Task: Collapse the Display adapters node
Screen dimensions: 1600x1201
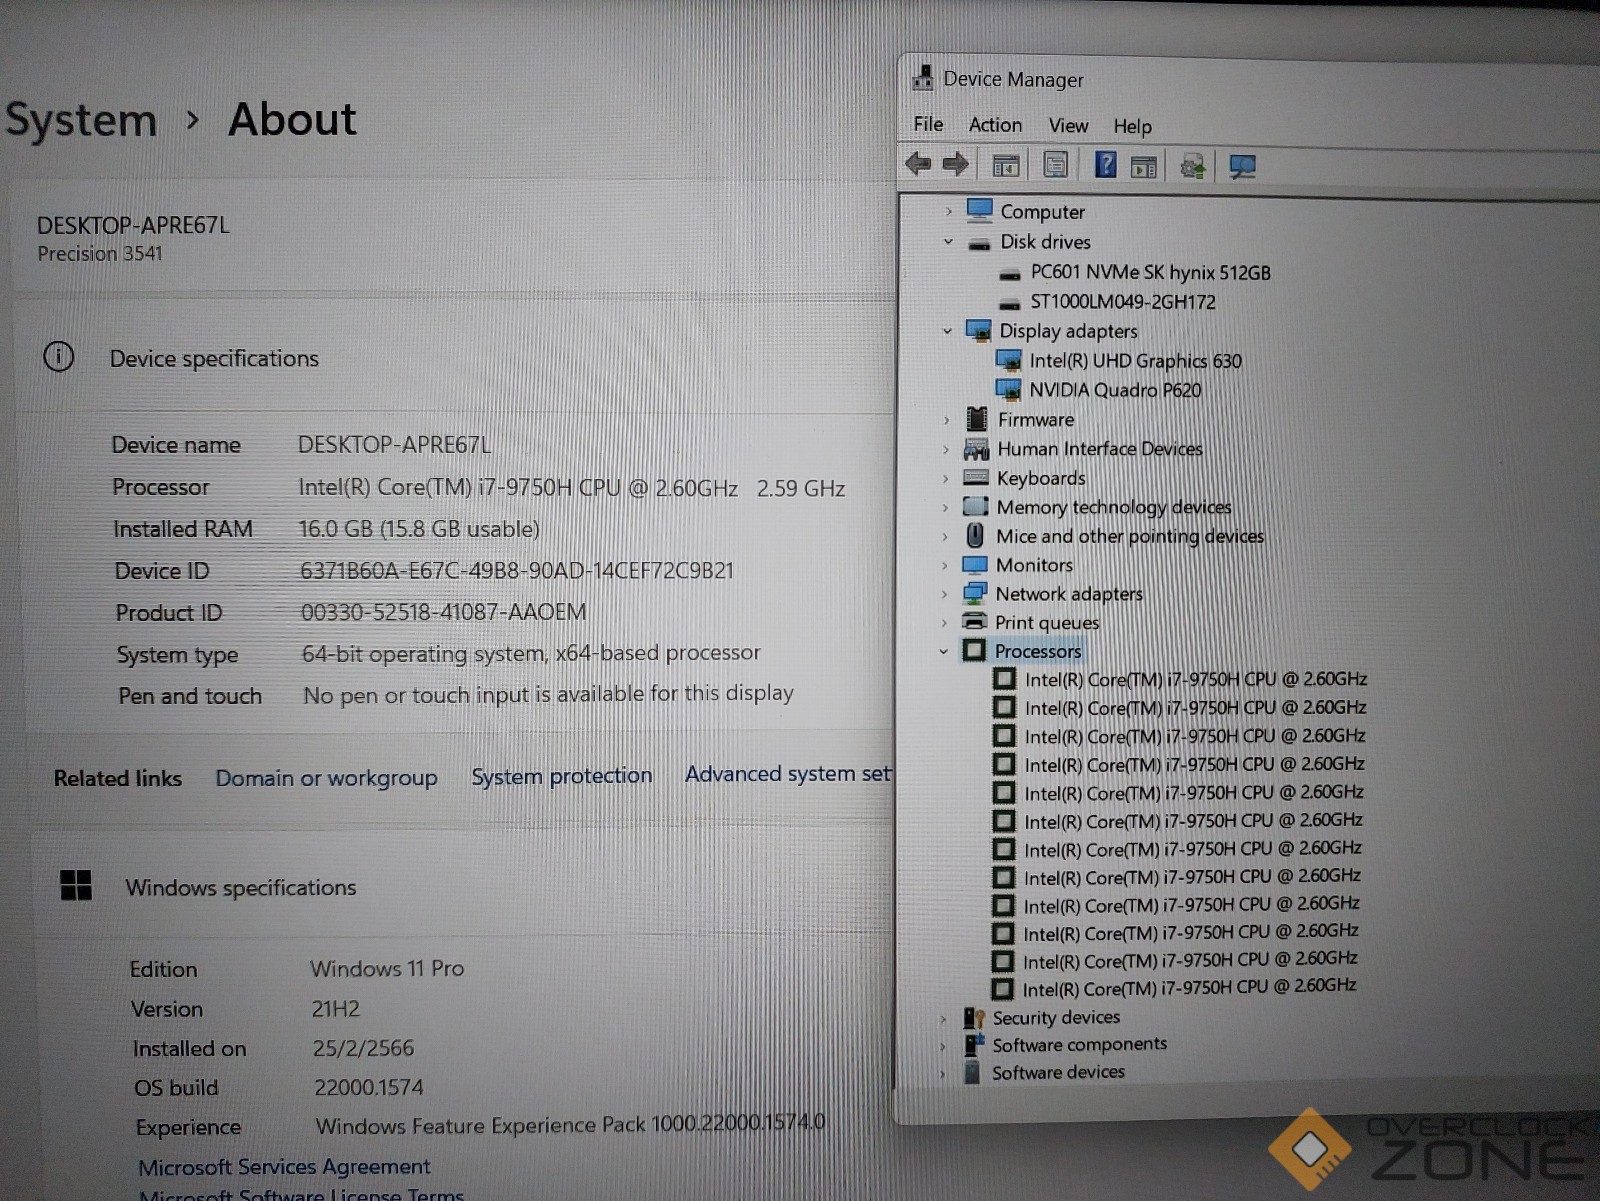Action: (x=947, y=331)
